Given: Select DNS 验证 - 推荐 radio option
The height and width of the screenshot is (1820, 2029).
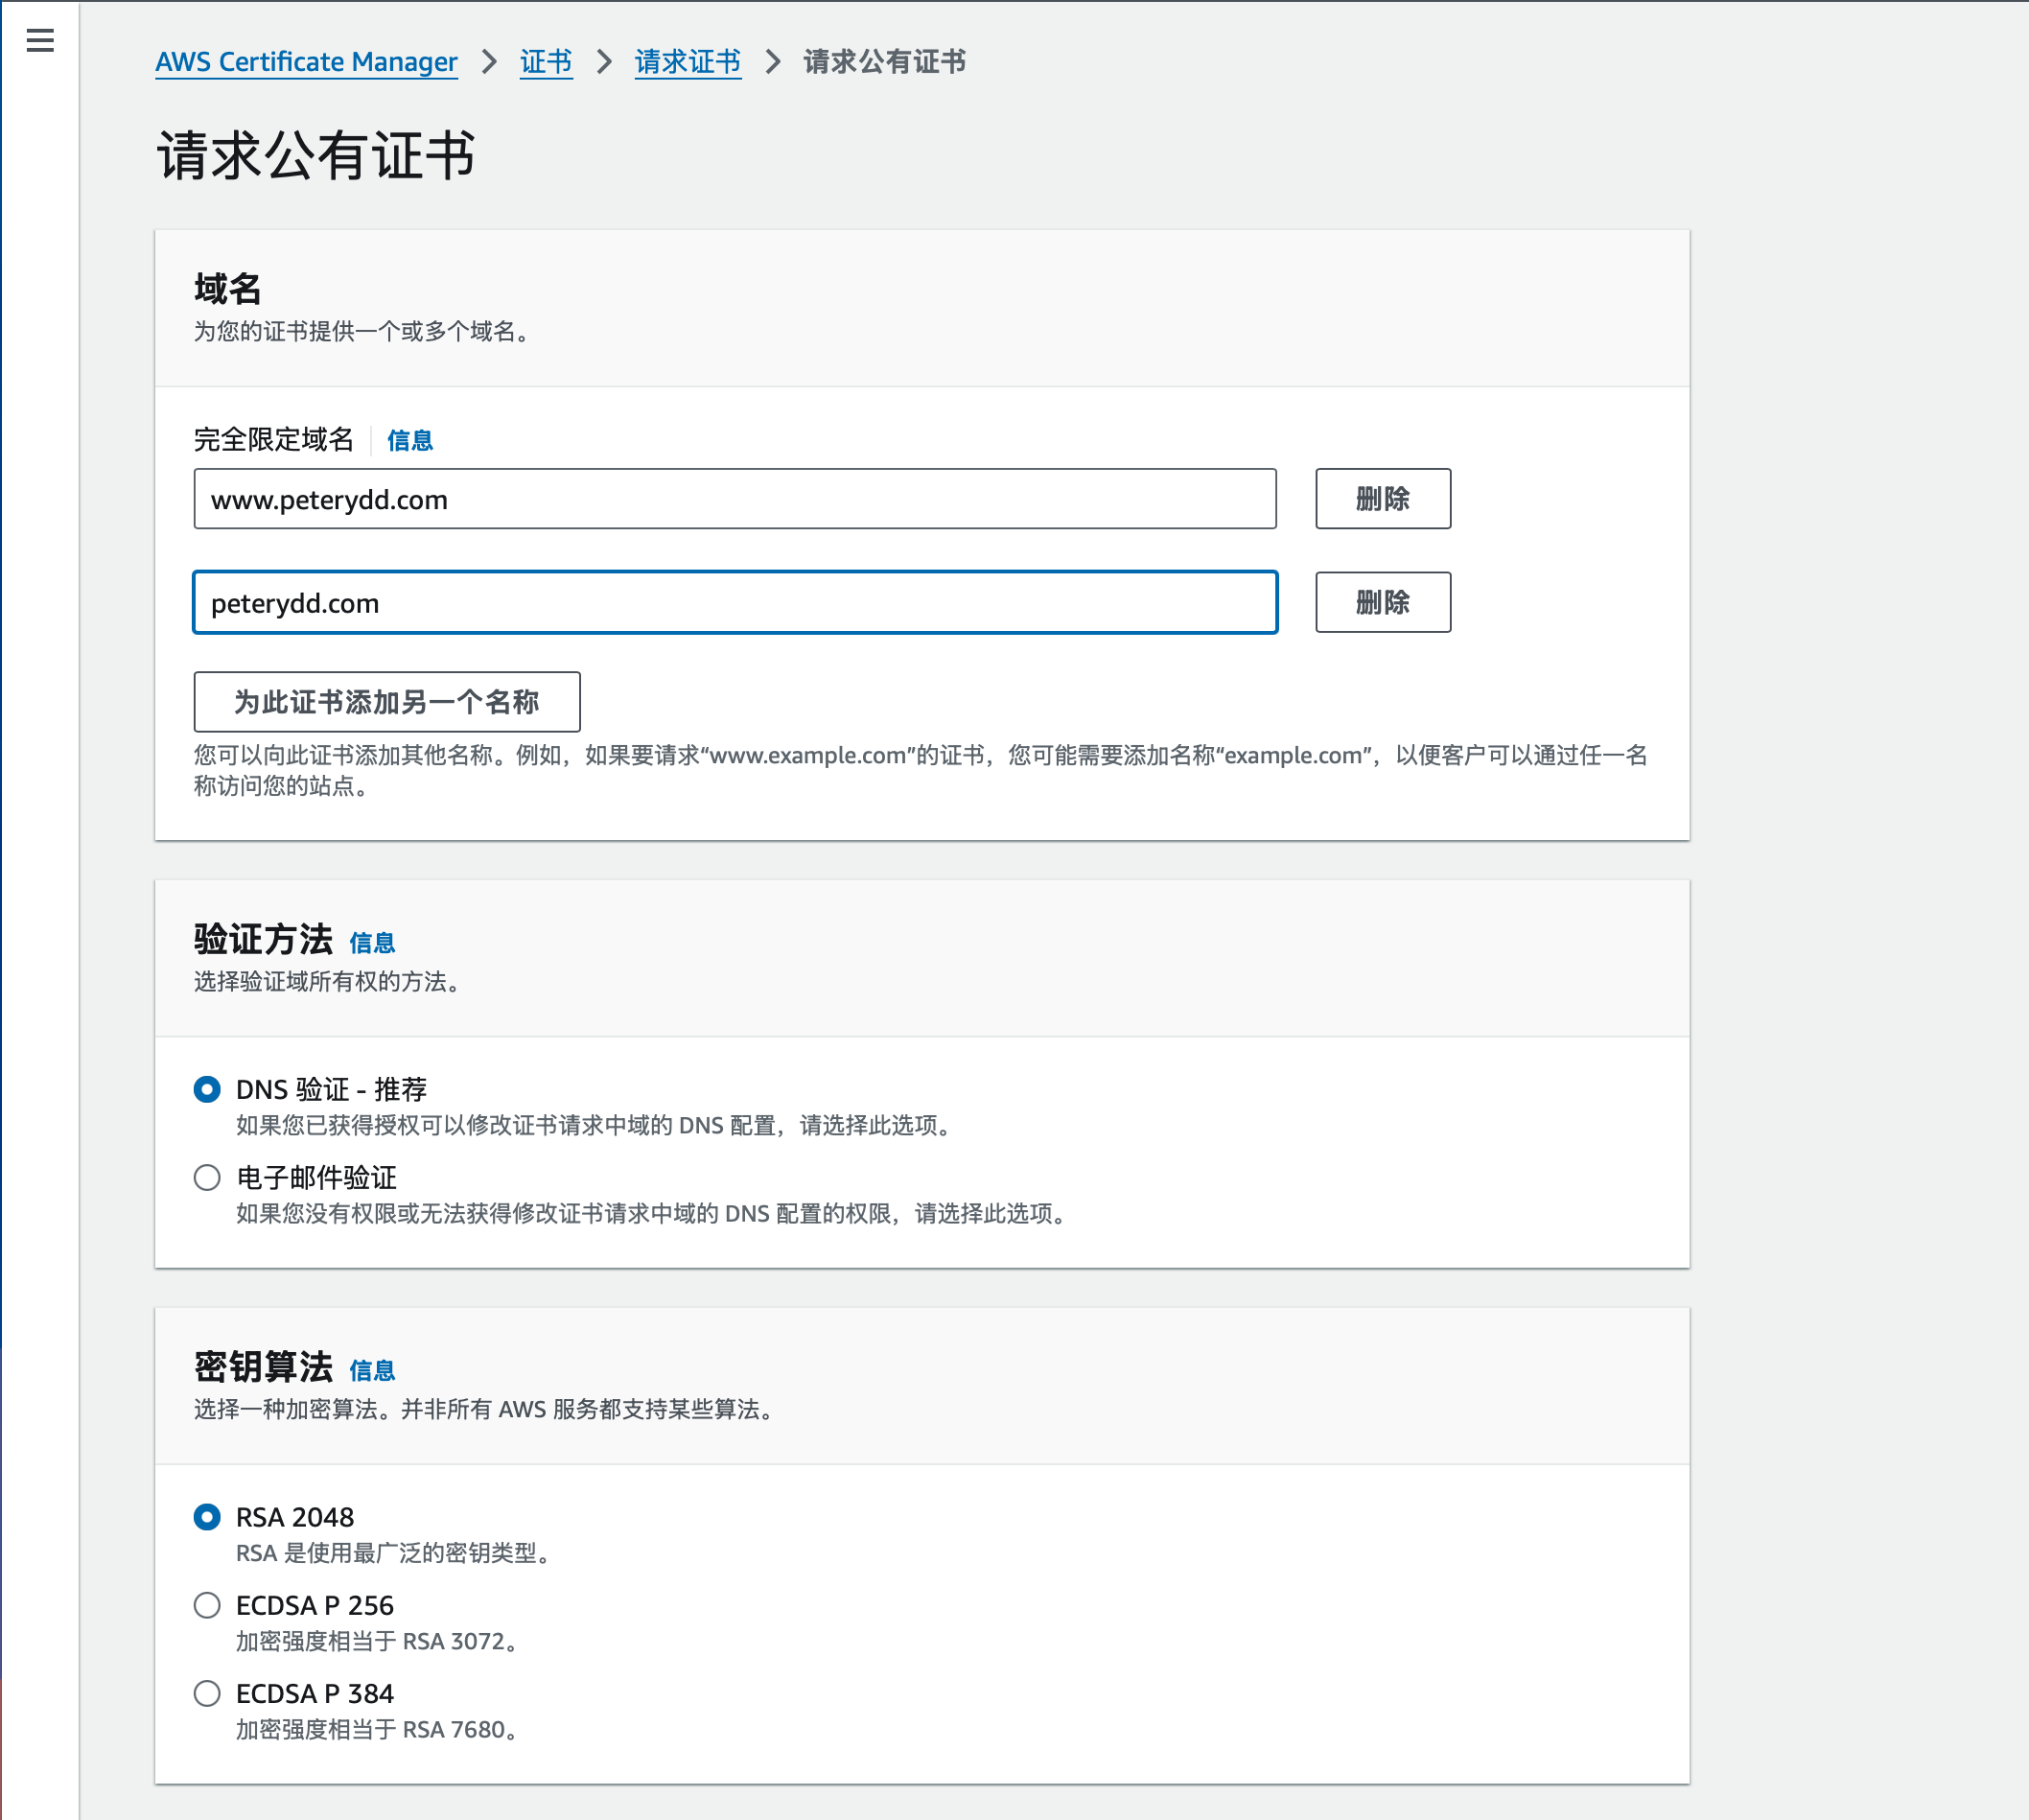Looking at the screenshot, I should point(207,1089).
